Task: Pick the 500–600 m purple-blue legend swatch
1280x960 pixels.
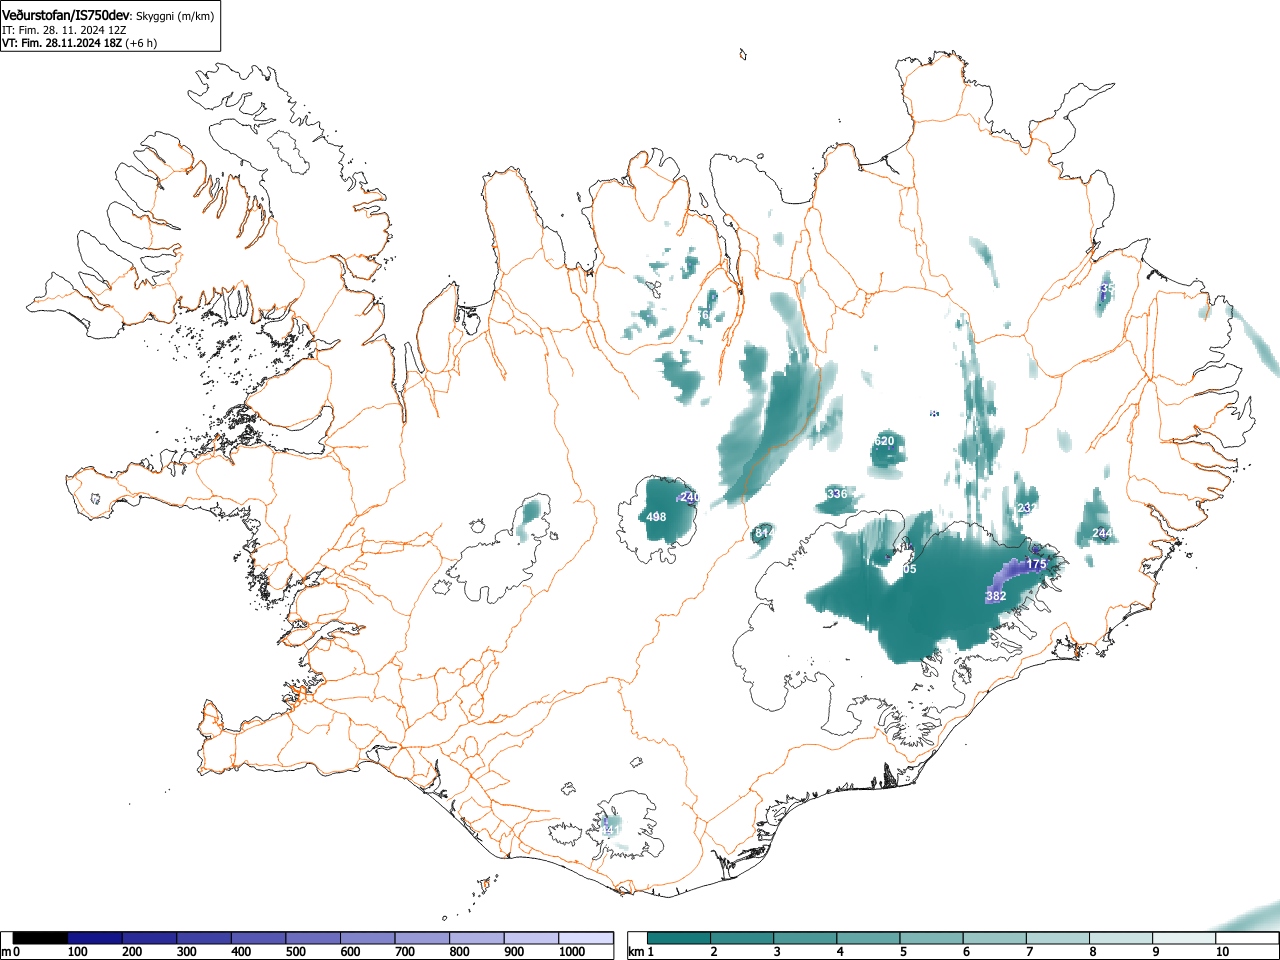Action: coord(313,938)
